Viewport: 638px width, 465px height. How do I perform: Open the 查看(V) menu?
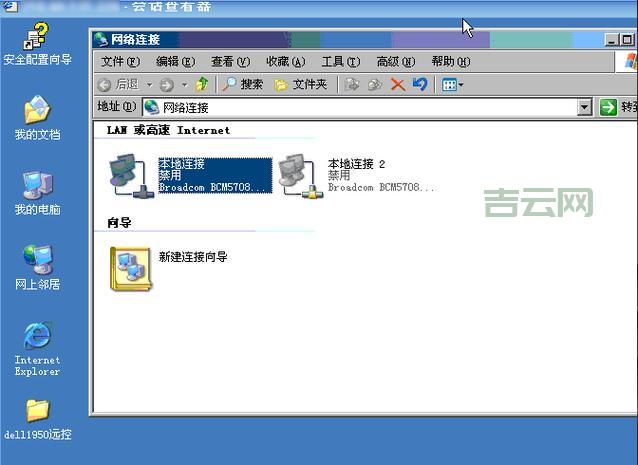click(x=230, y=61)
